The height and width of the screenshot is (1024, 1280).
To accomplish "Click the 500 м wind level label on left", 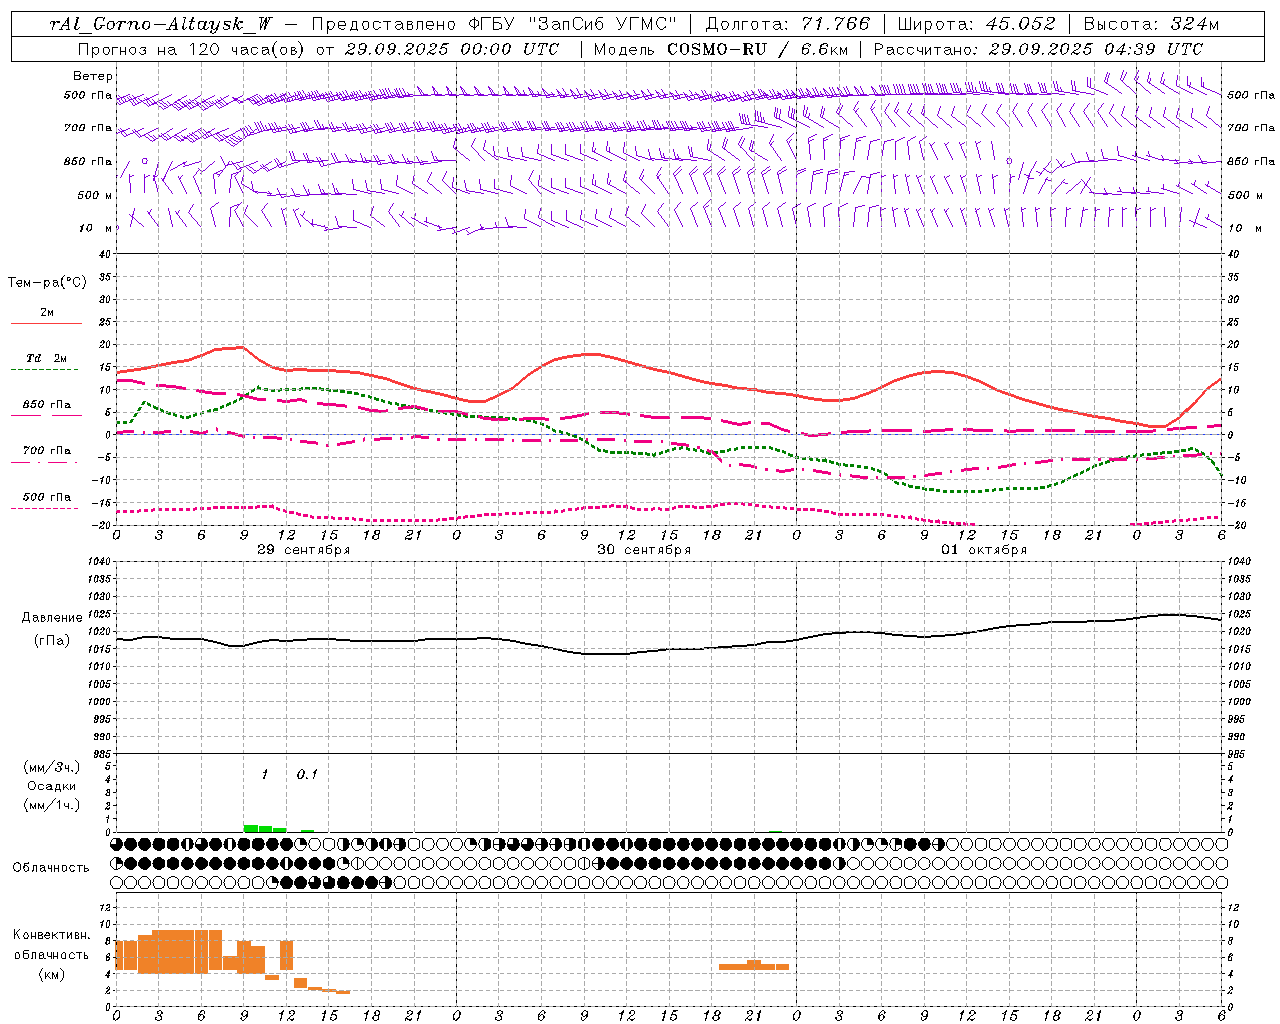I will click(x=94, y=195).
